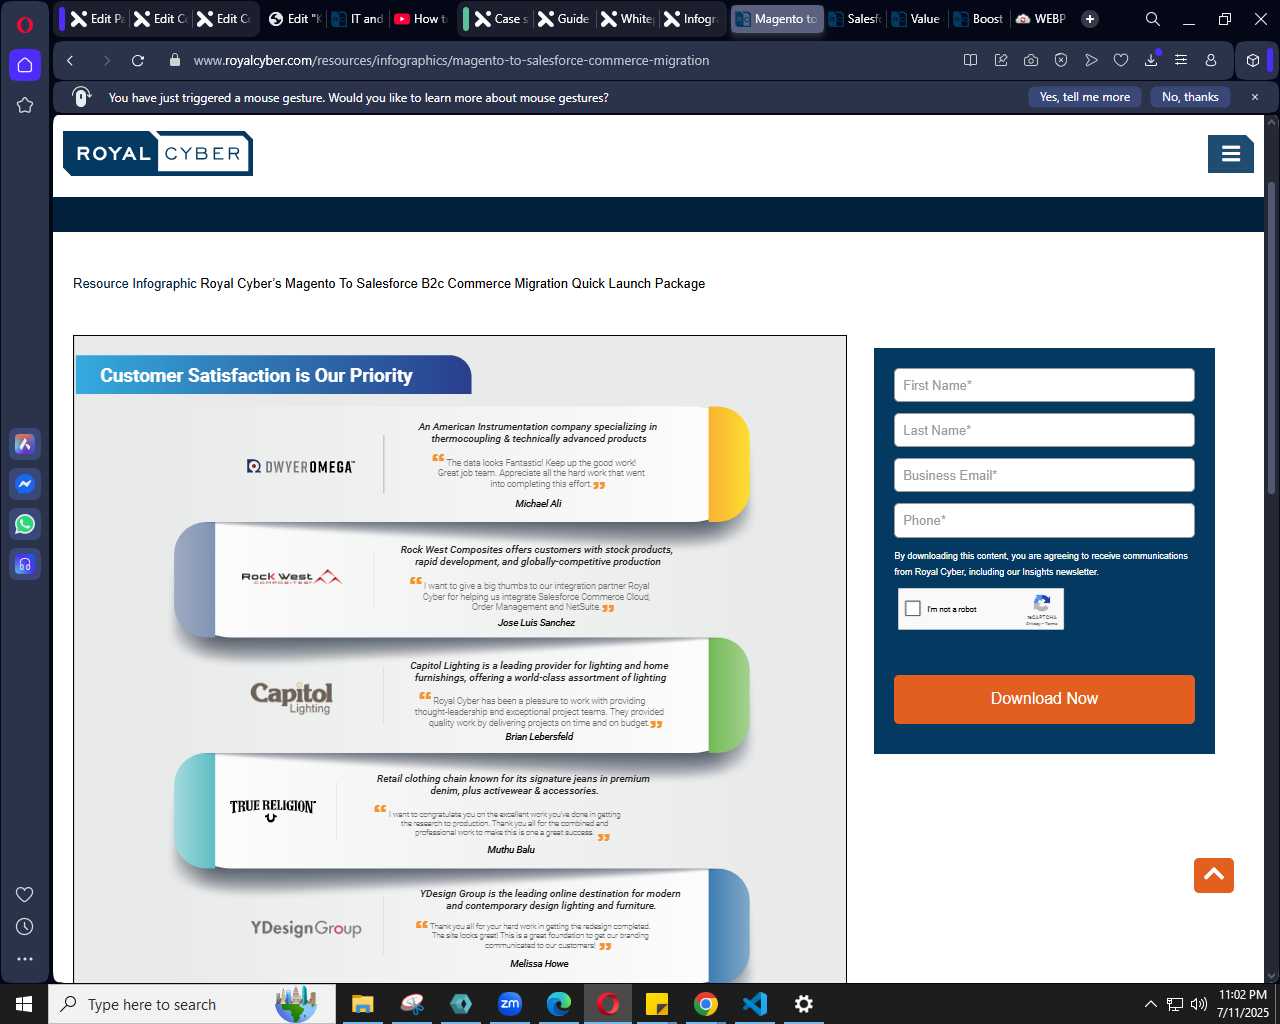This screenshot has height=1024, width=1280.
Task: Click the Last Name field
Action: tap(1044, 430)
